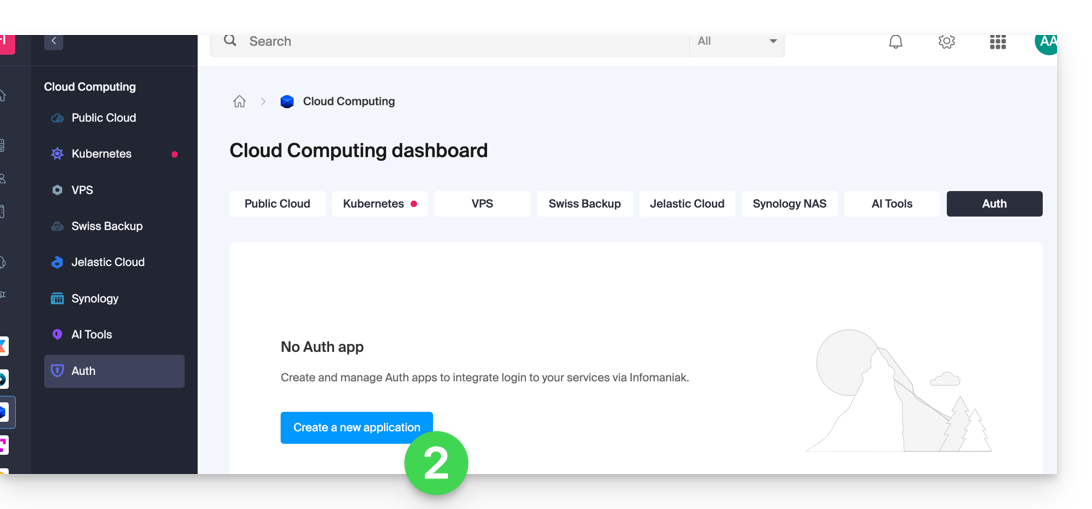Open the settings gear in the header
The height and width of the screenshot is (509, 1092).
coord(946,42)
